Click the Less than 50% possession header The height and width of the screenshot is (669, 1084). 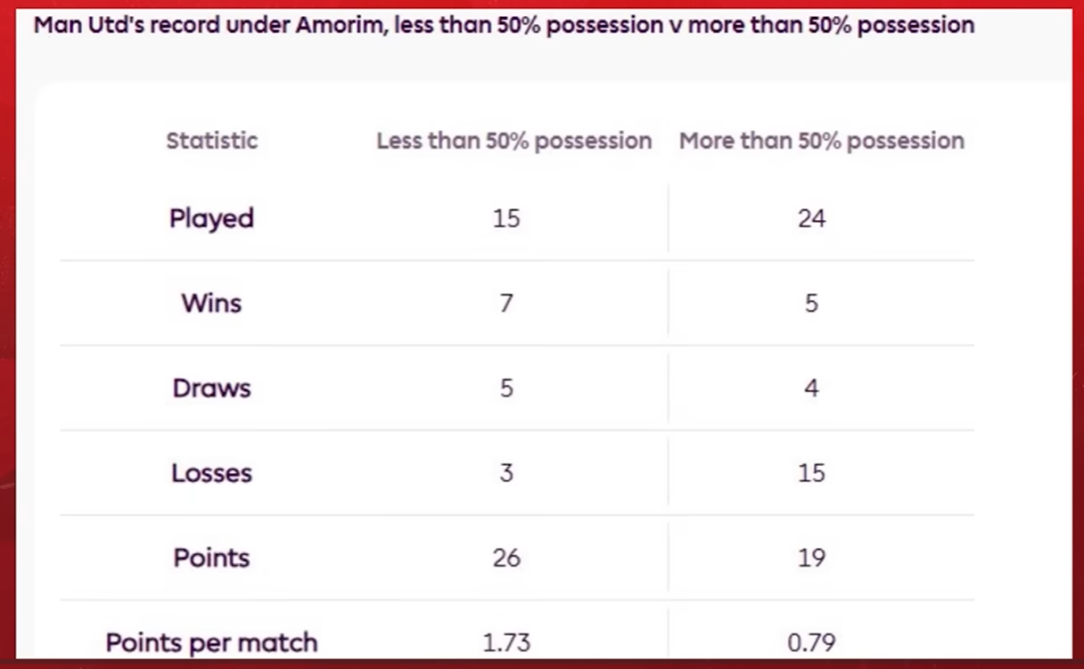[514, 141]
